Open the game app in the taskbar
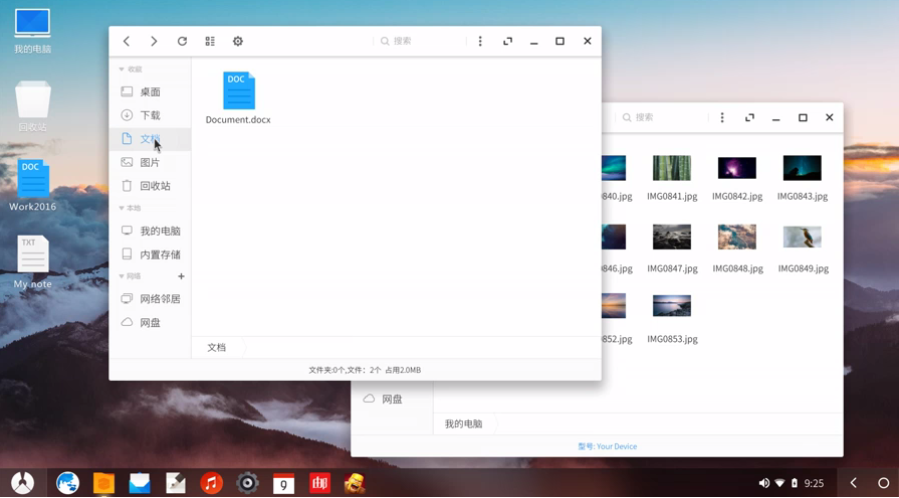Viewport: 899px width, 498px height. (x=355, y=483)
